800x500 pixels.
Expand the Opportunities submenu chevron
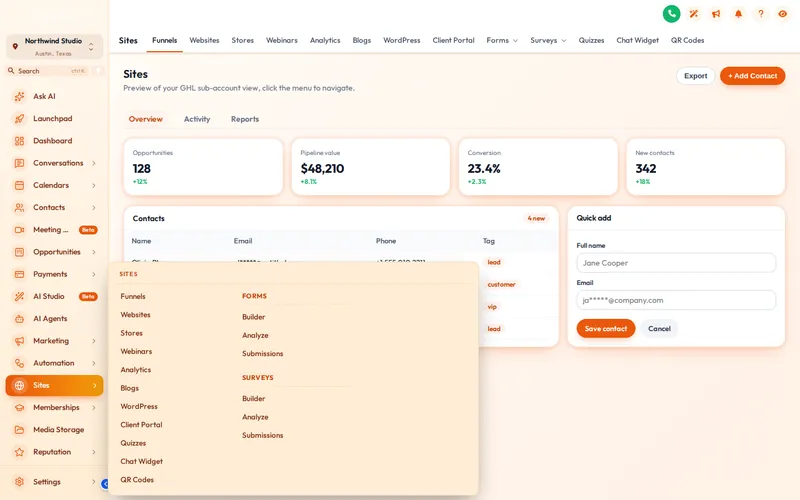pyautogui.click(x=94, y=252)
